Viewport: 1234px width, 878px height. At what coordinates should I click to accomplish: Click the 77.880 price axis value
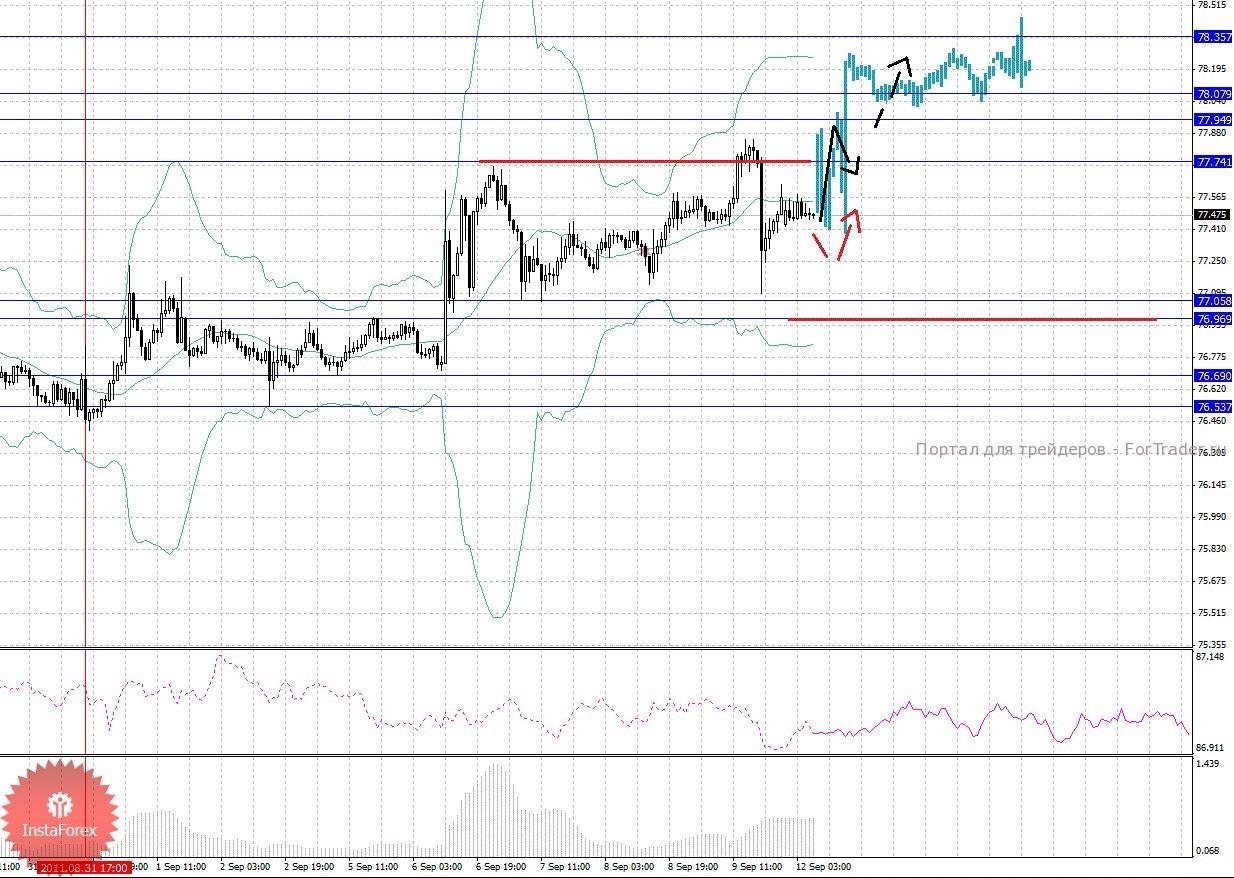click(x=1211, y=133)
